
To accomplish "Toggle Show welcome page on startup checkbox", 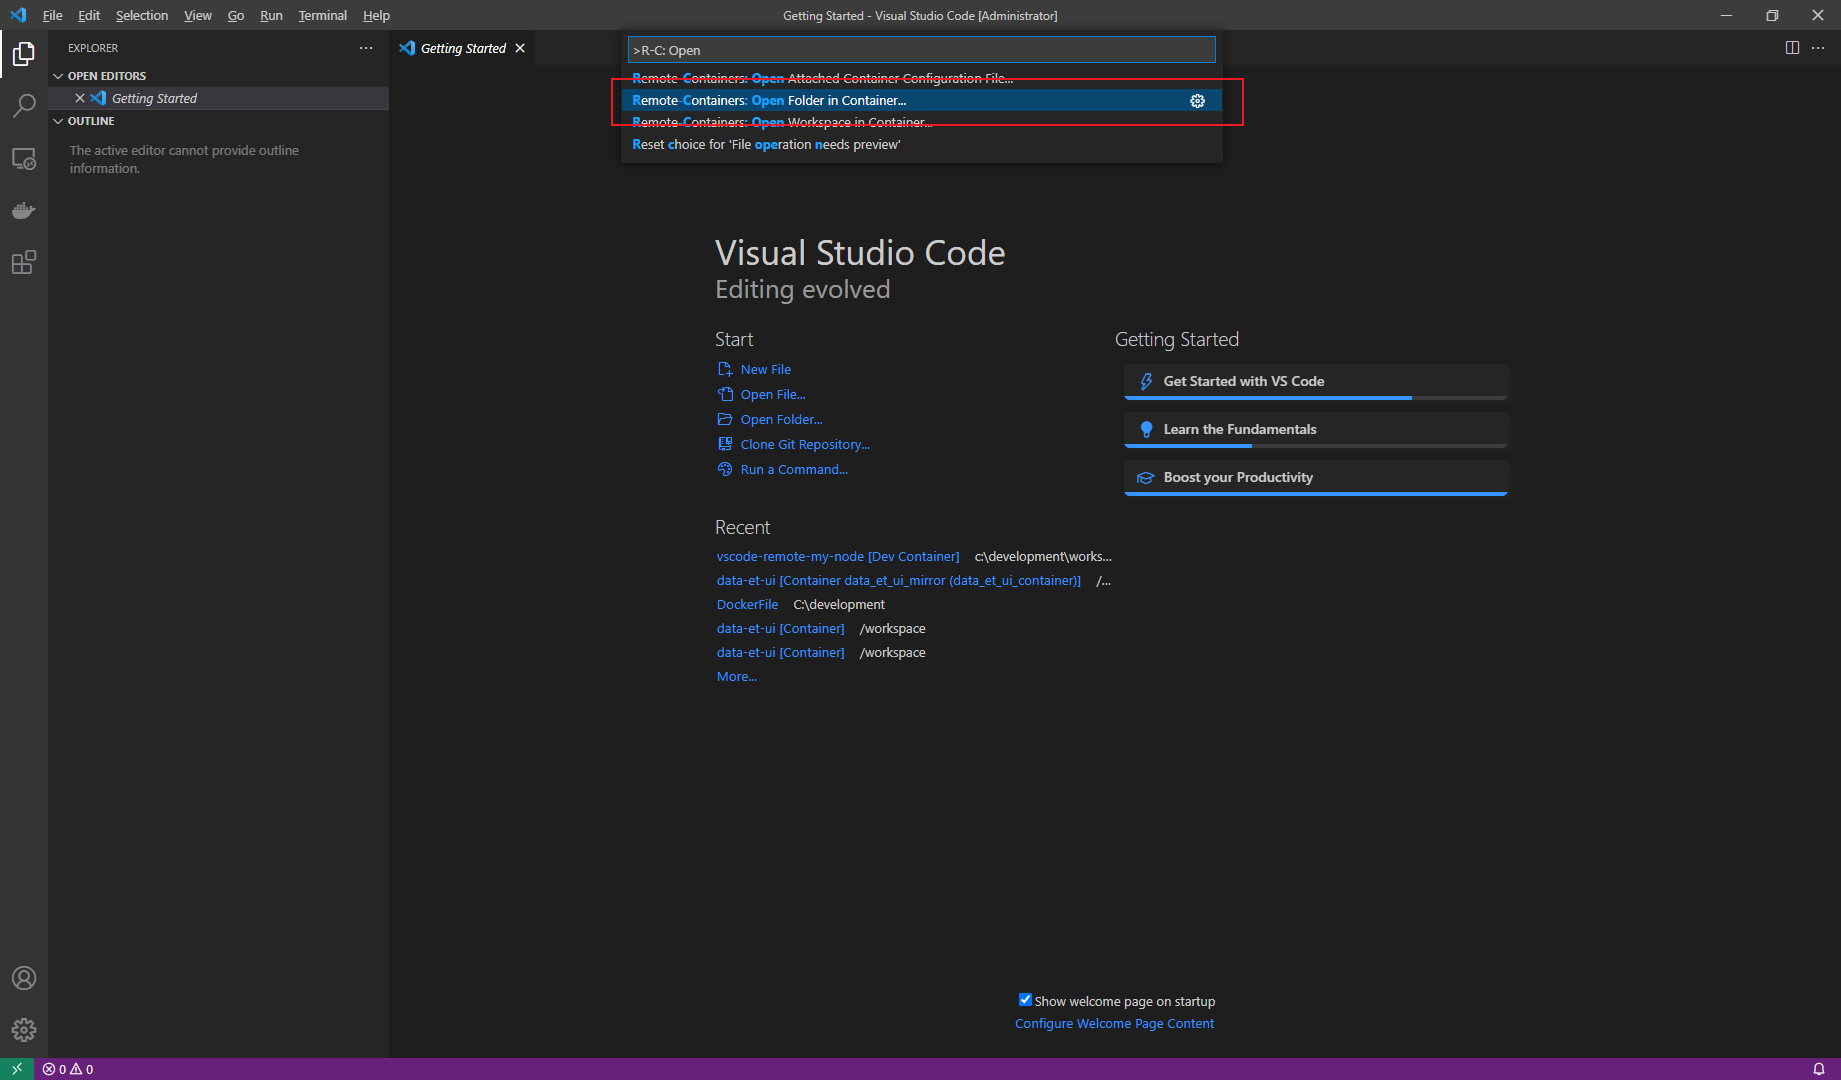I will coord(1025,1000).
